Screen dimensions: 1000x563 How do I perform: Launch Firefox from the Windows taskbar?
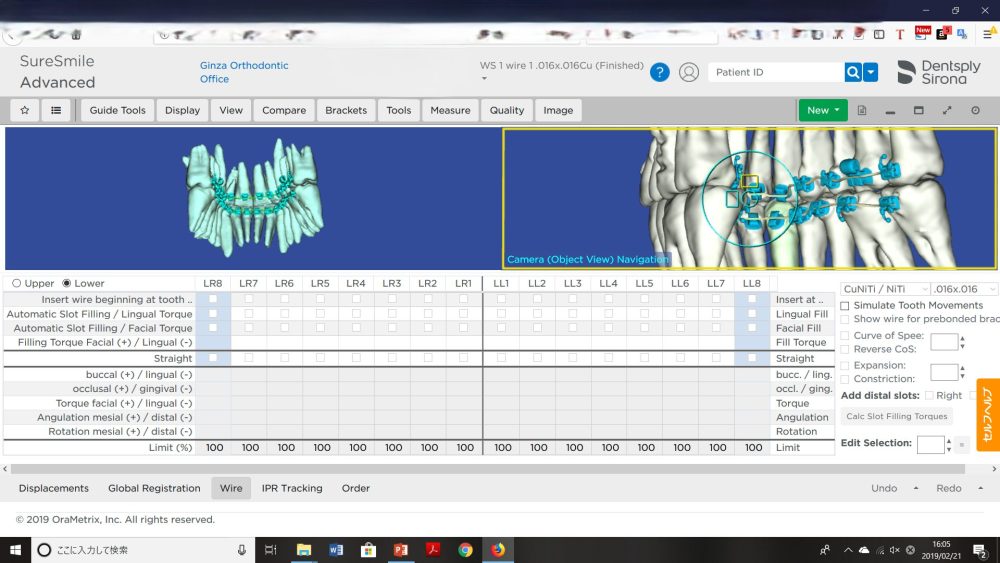pos(498,549)
